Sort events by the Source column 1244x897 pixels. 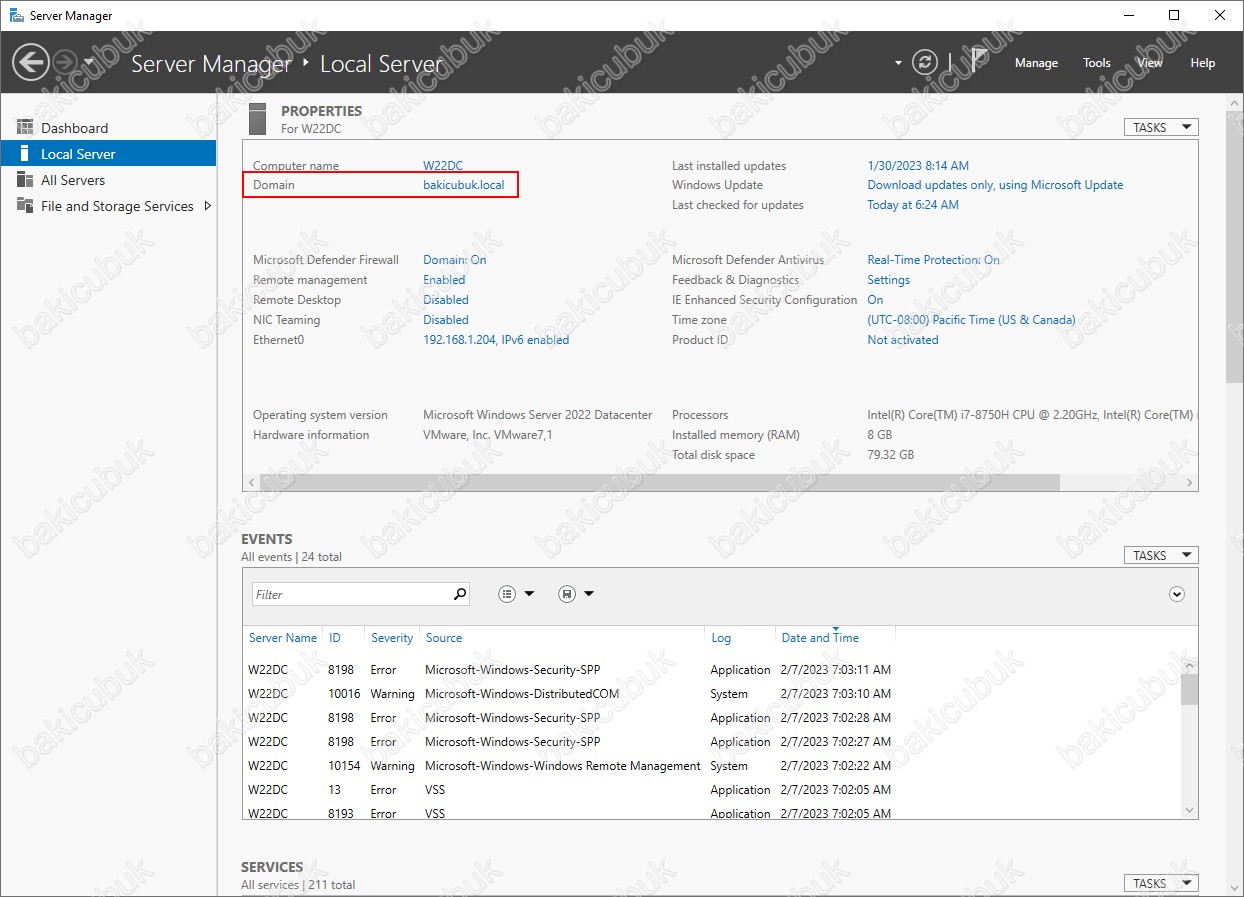pyautogui.click(x=444, y=638)
